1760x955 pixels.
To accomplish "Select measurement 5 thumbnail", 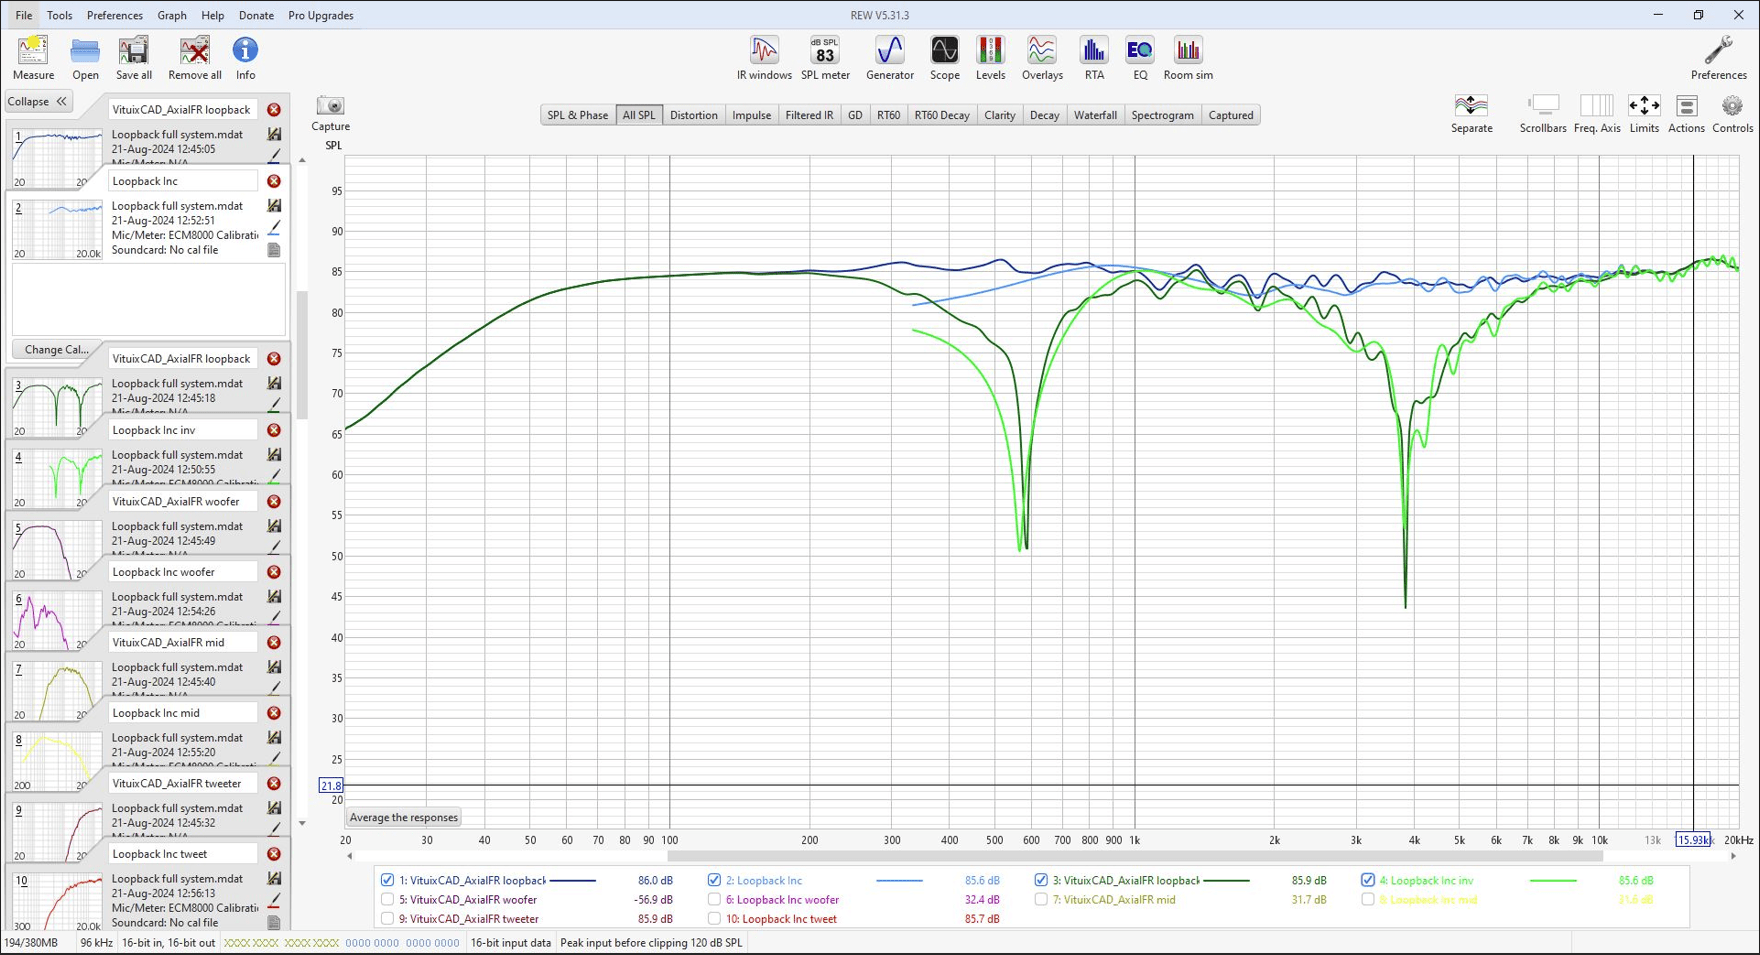I will click(x=57, y=549).
